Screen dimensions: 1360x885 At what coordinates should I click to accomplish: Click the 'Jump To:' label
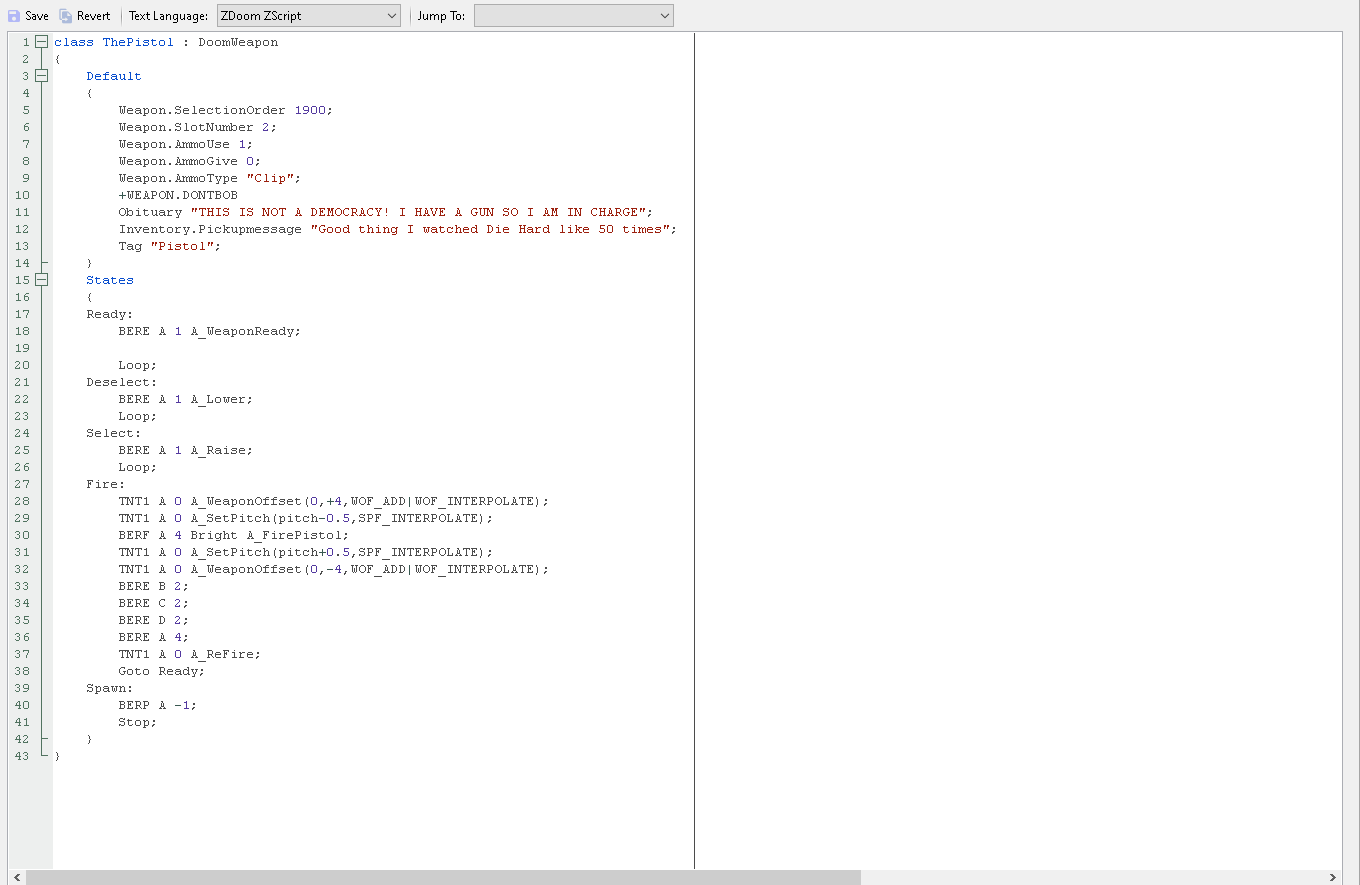441,16
